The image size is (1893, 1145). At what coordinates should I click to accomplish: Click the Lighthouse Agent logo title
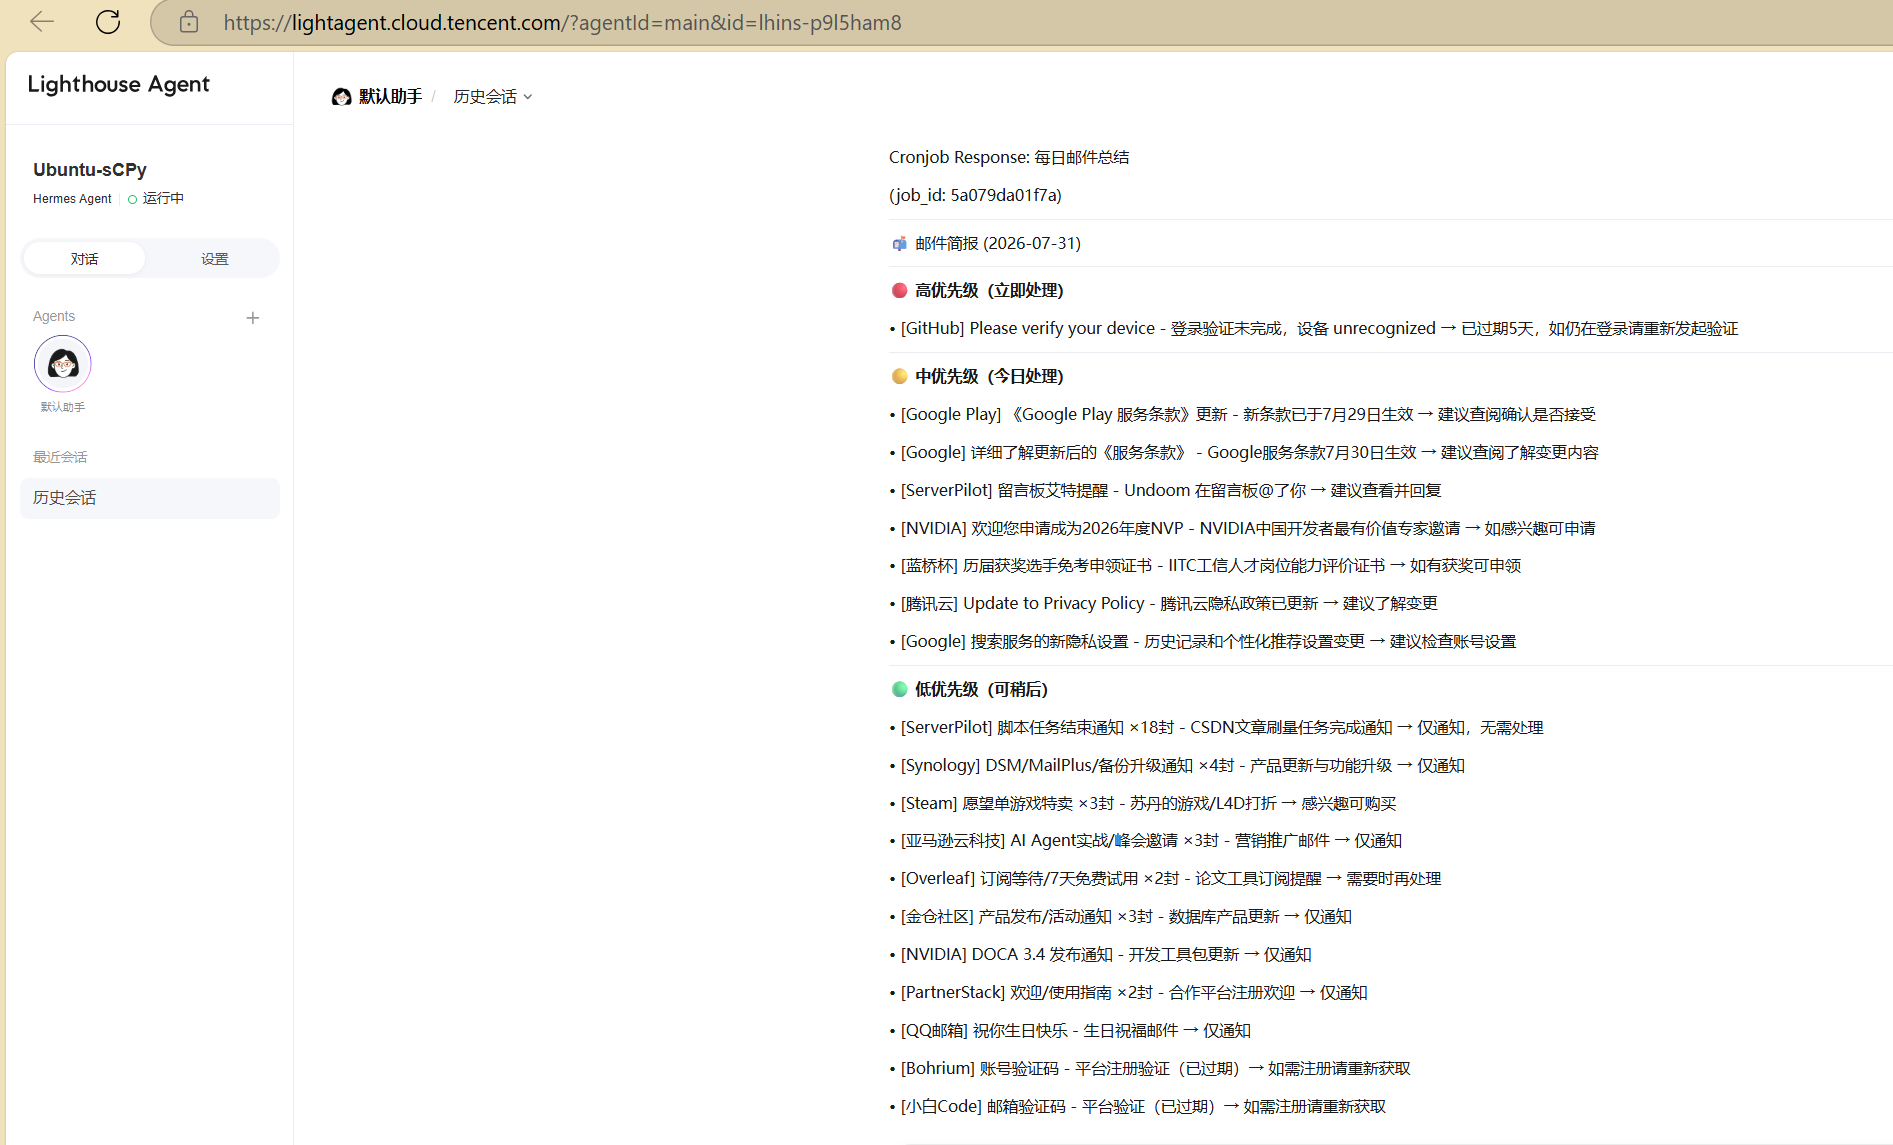[119, 84]
